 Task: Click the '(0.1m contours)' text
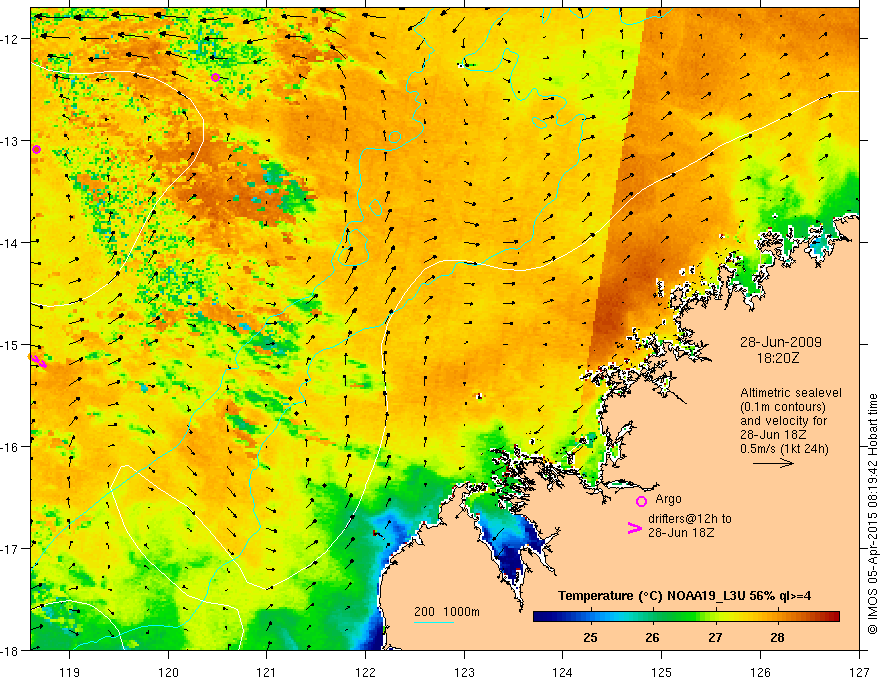click(x=782, y=407)
